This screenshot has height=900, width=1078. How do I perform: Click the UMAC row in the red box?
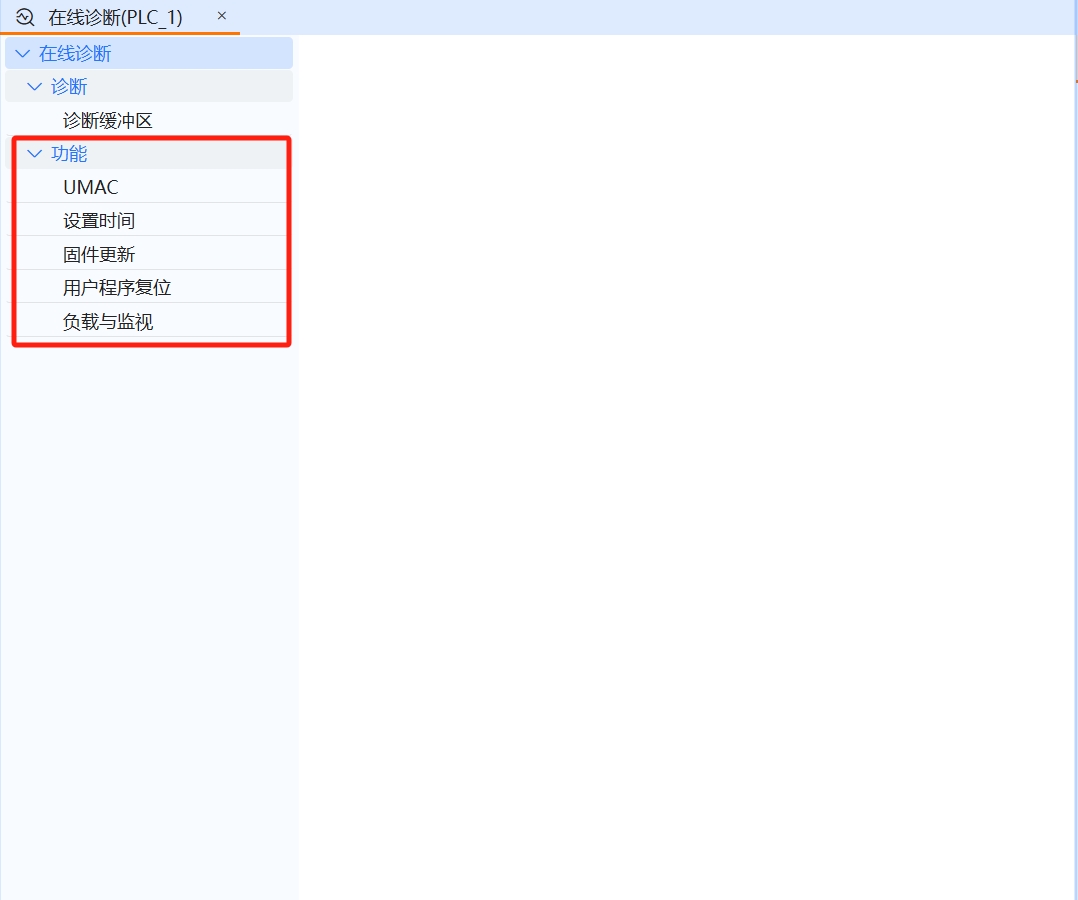tap(90, 186)
